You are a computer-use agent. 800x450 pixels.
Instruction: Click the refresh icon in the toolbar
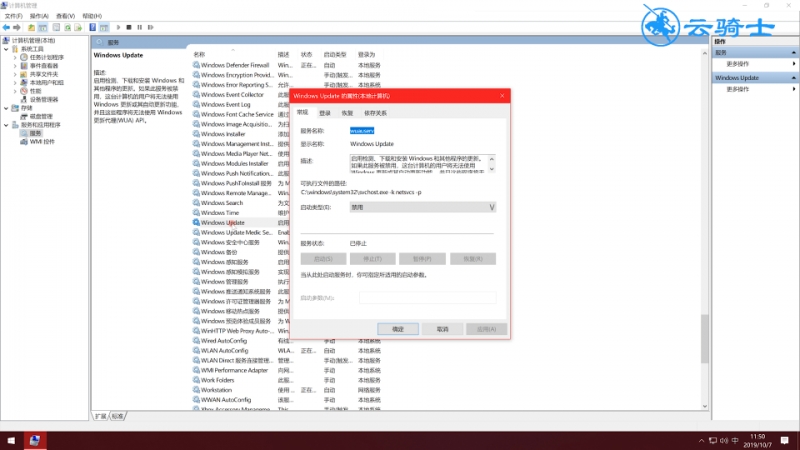(x=67, y=28)
